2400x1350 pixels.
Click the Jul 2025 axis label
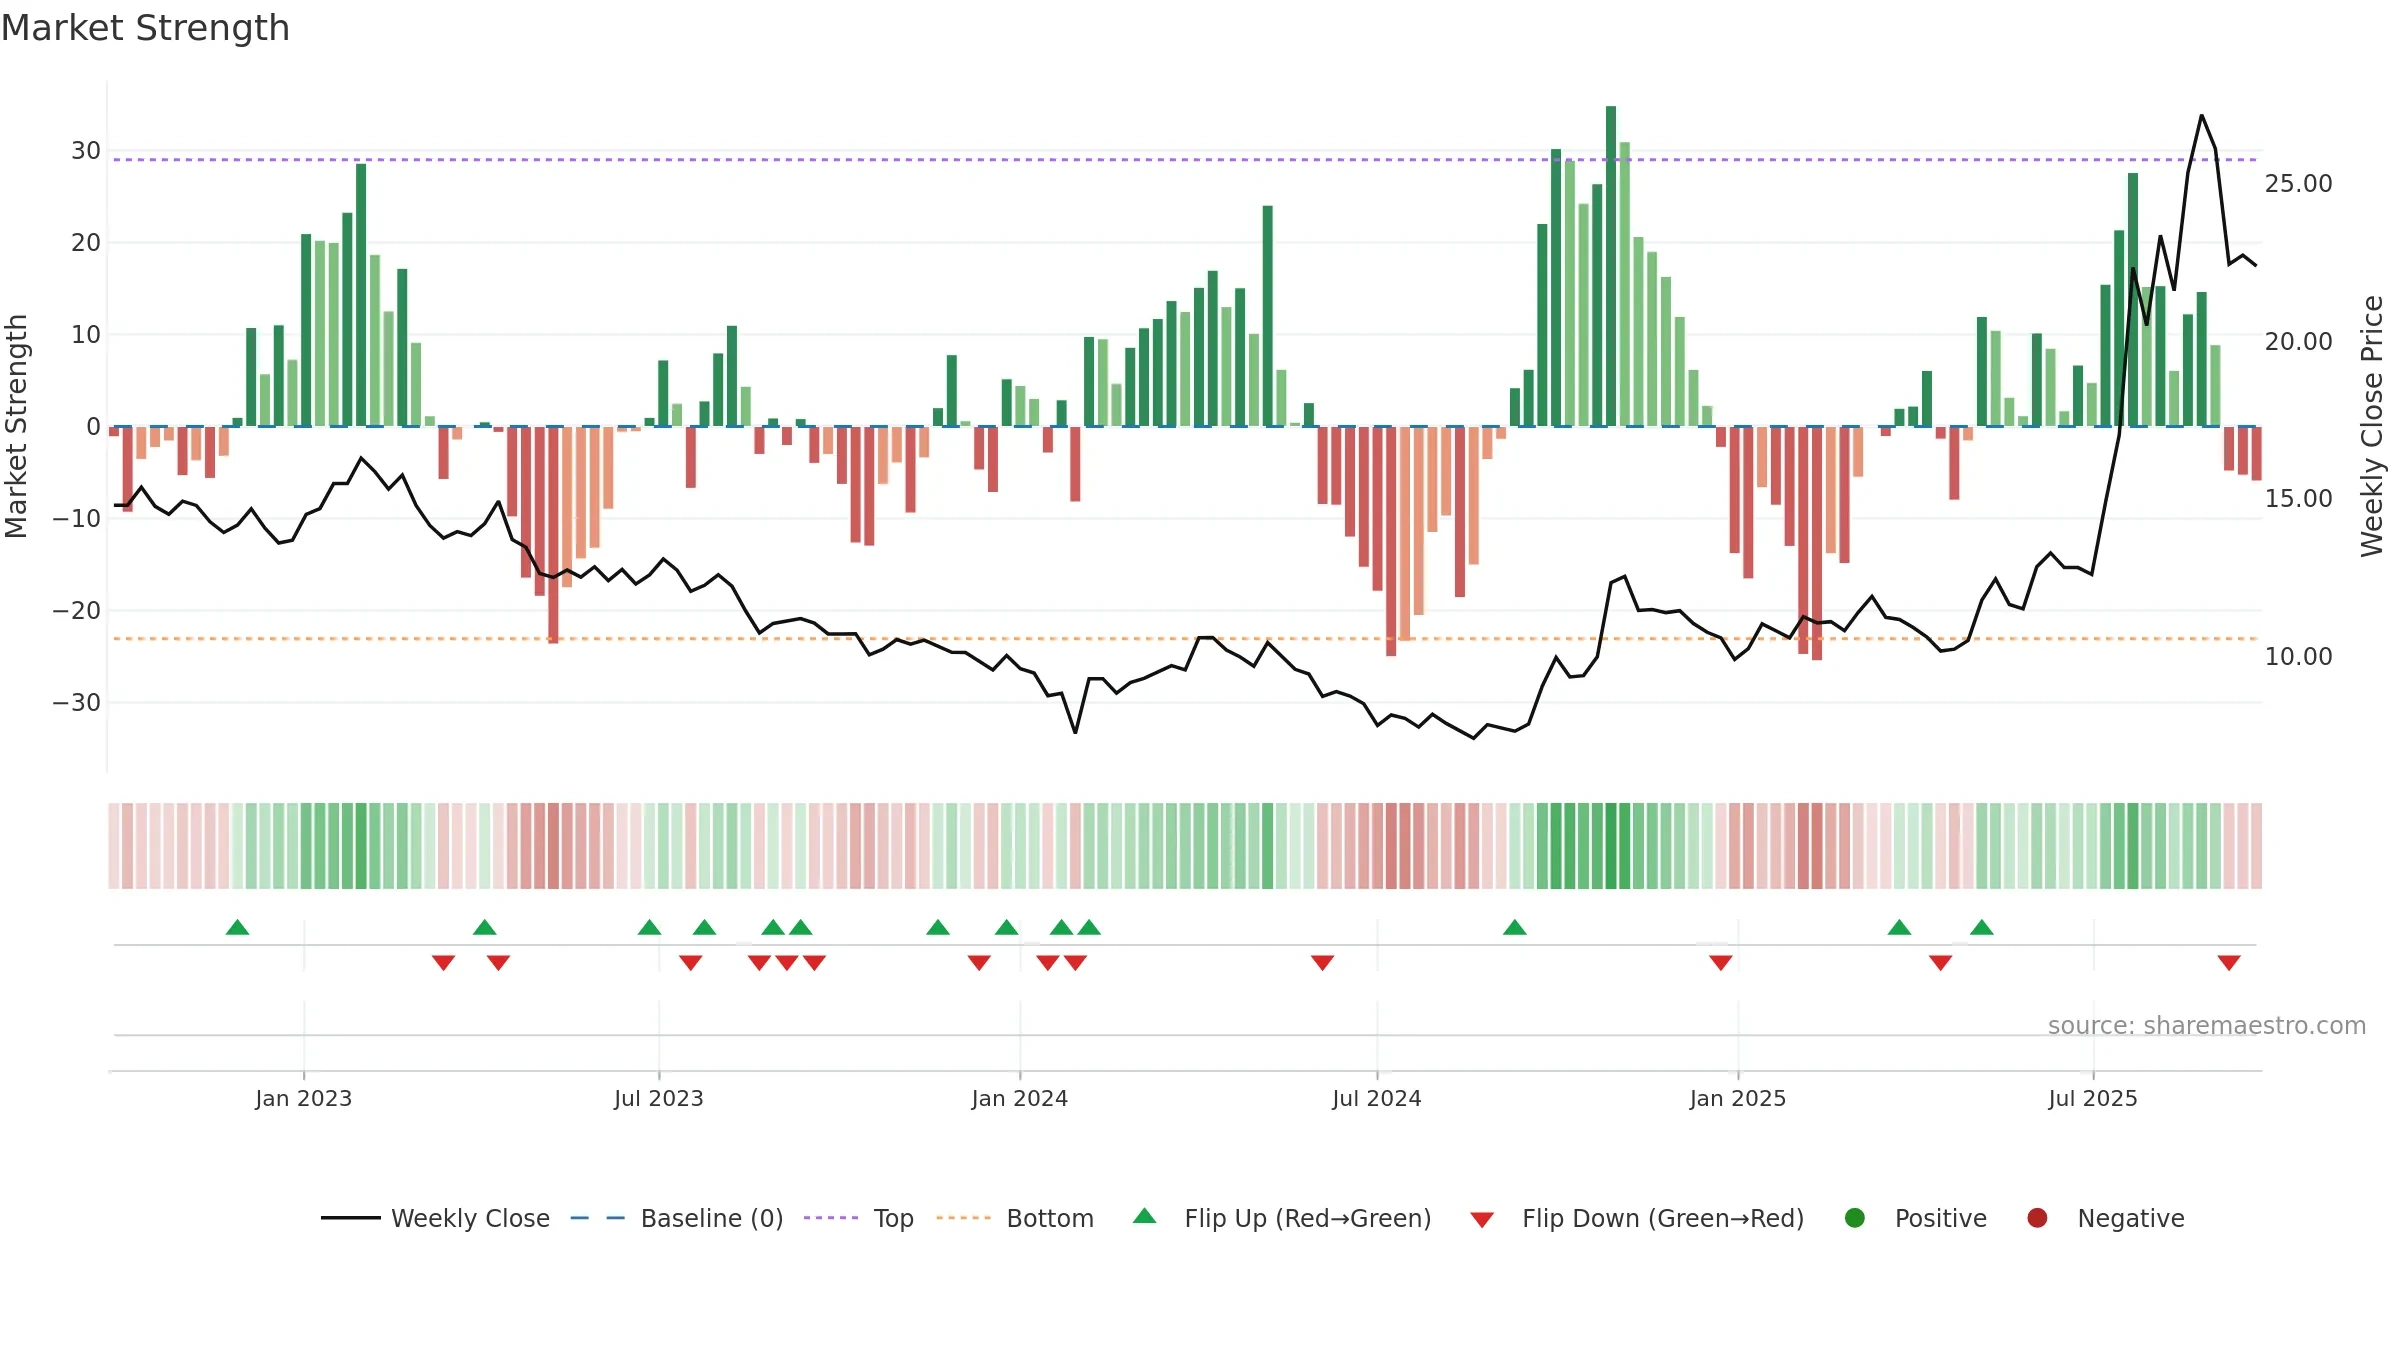coord(2093,1098)
